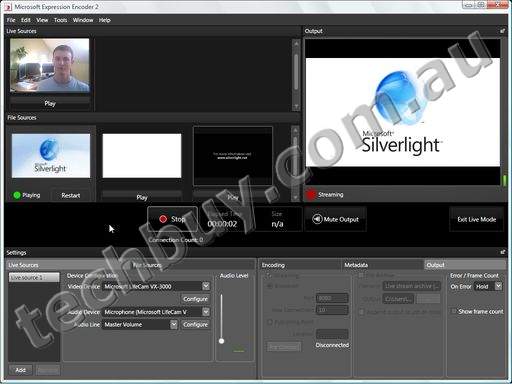Click the Max Connections field
Screen dimensions: 512x384
click(332, 310)
